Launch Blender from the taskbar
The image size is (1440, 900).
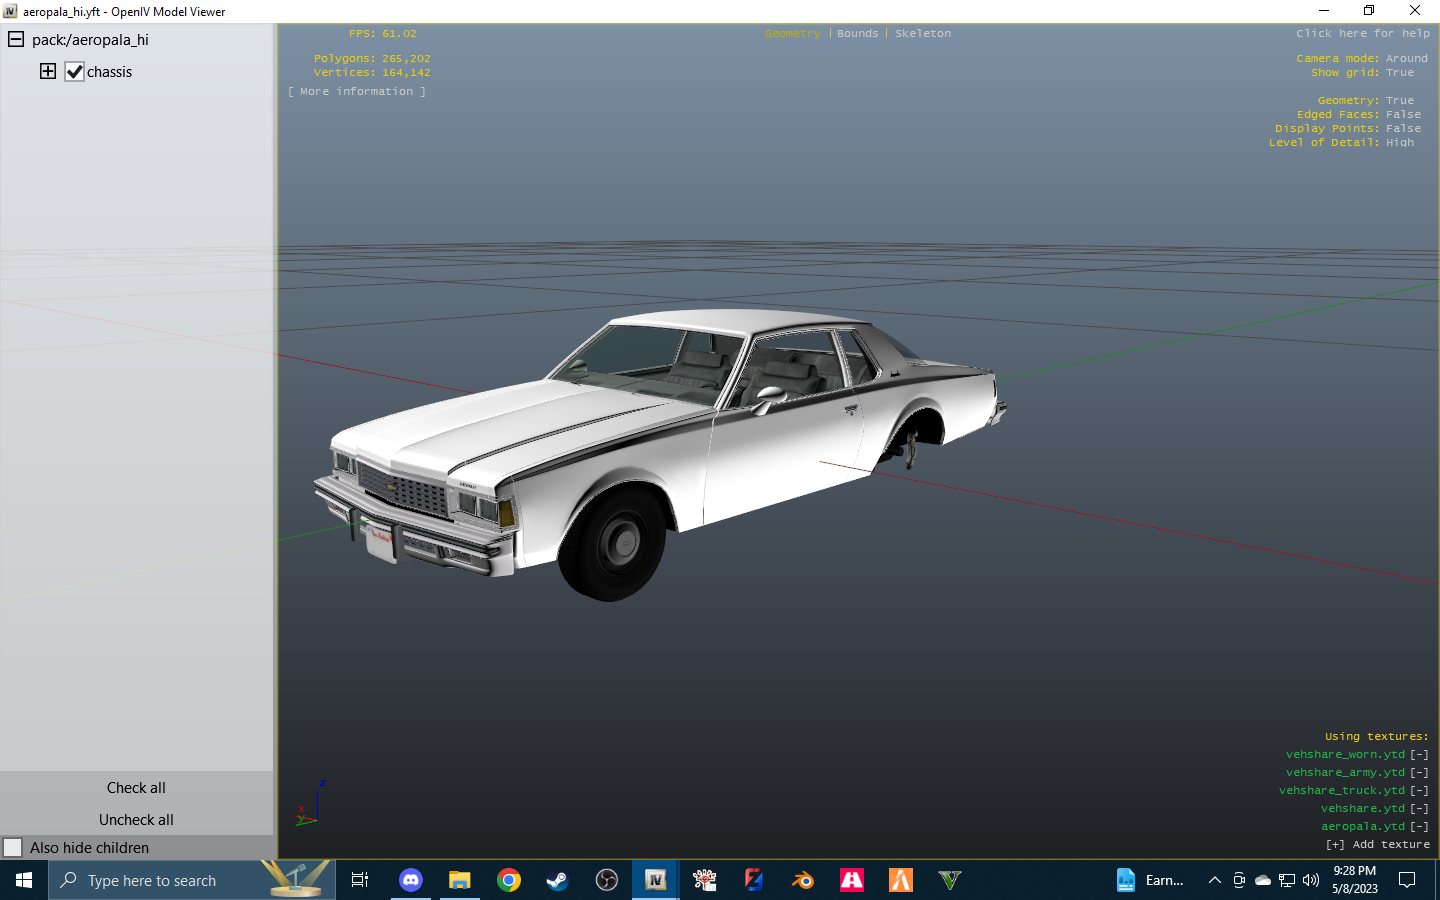[x=802, y=880]
